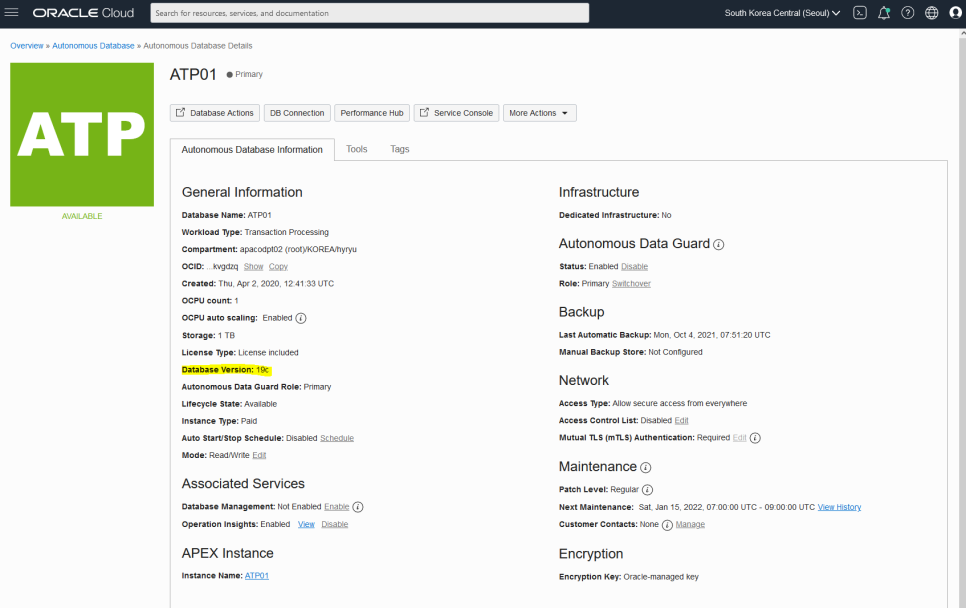The image size is (966, 608).
Task: Click Workload Type Transaction Processing text
Action: click(255, 232)
